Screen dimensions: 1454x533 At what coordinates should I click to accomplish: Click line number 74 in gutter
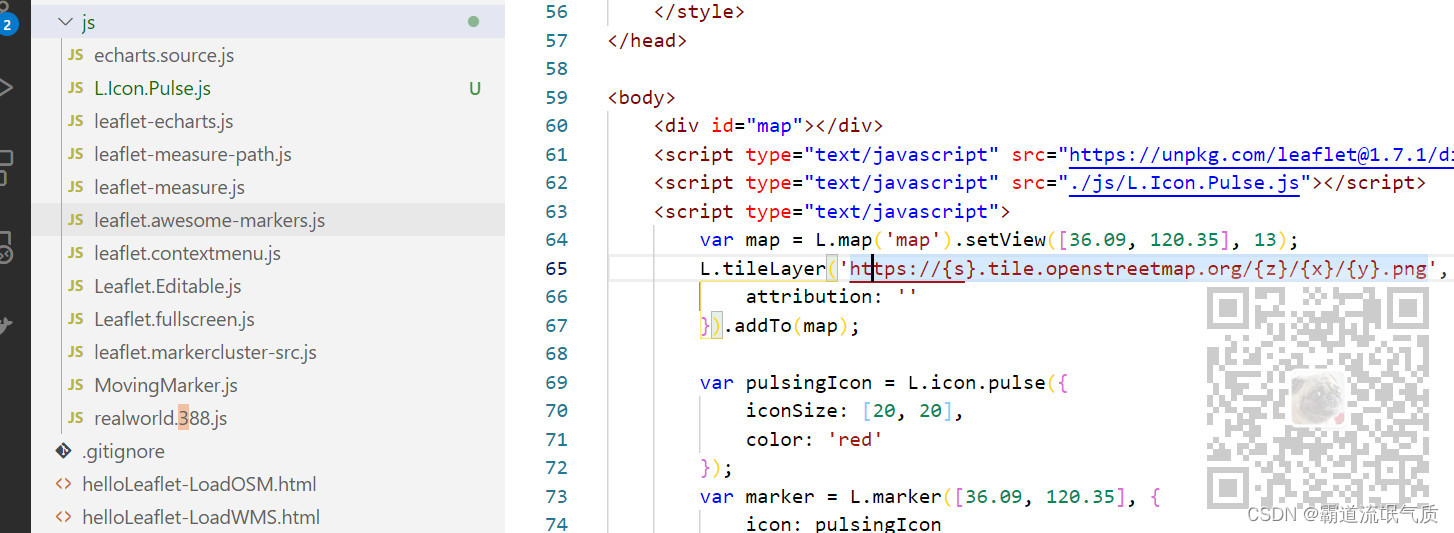(x=556, y=524)
